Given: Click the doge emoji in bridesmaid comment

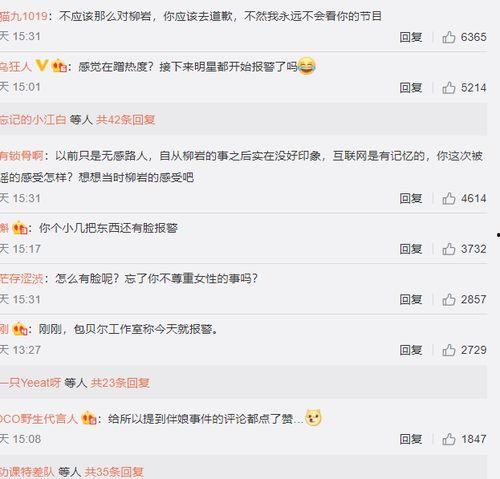Looking at the screenshot, I should pos(313,417).
